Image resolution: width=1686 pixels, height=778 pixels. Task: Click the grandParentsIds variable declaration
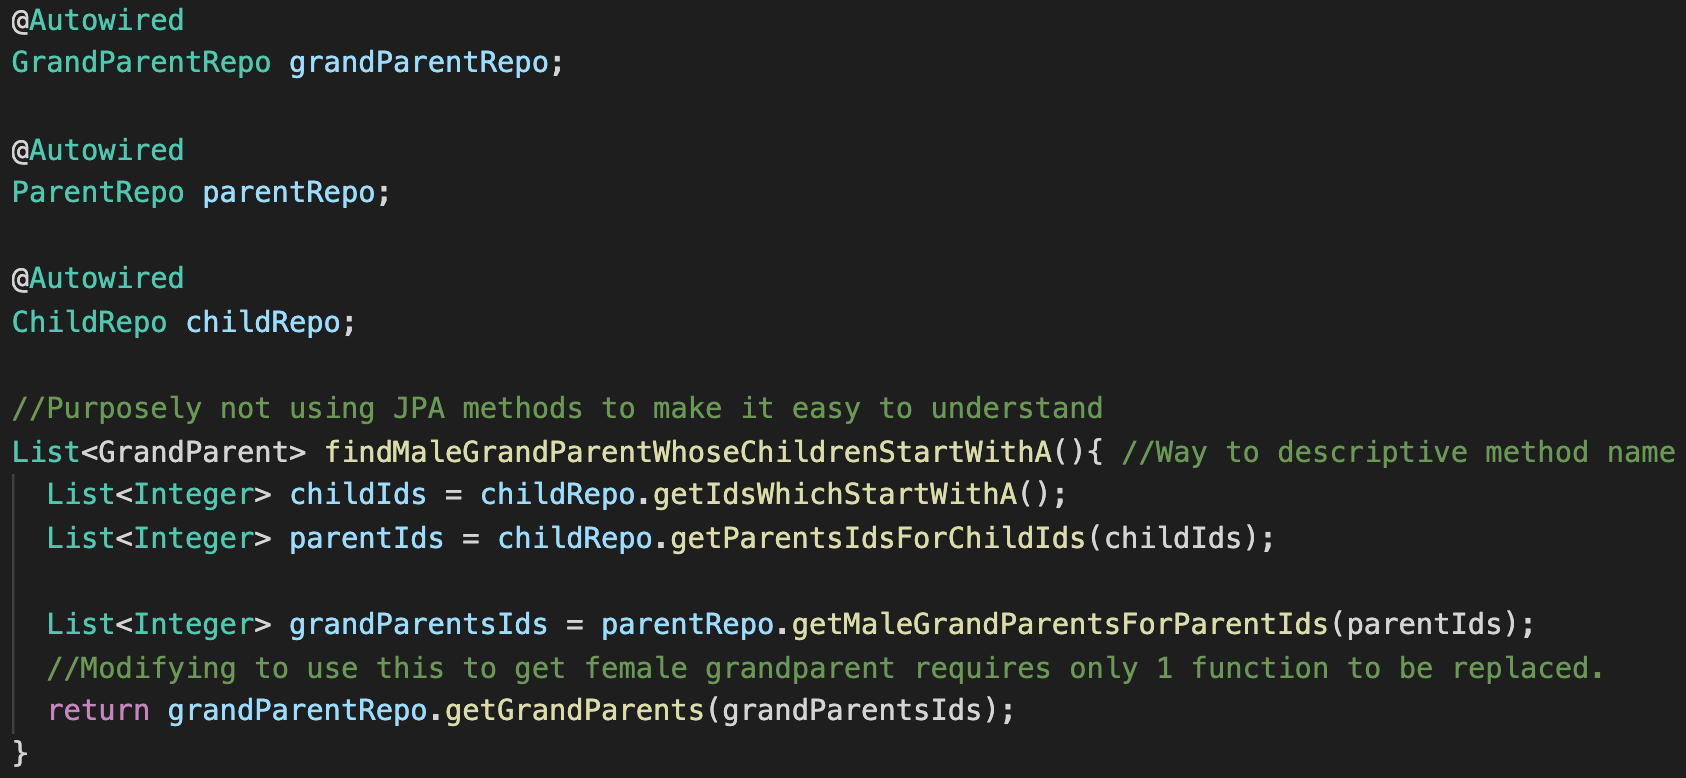point(418,624)
